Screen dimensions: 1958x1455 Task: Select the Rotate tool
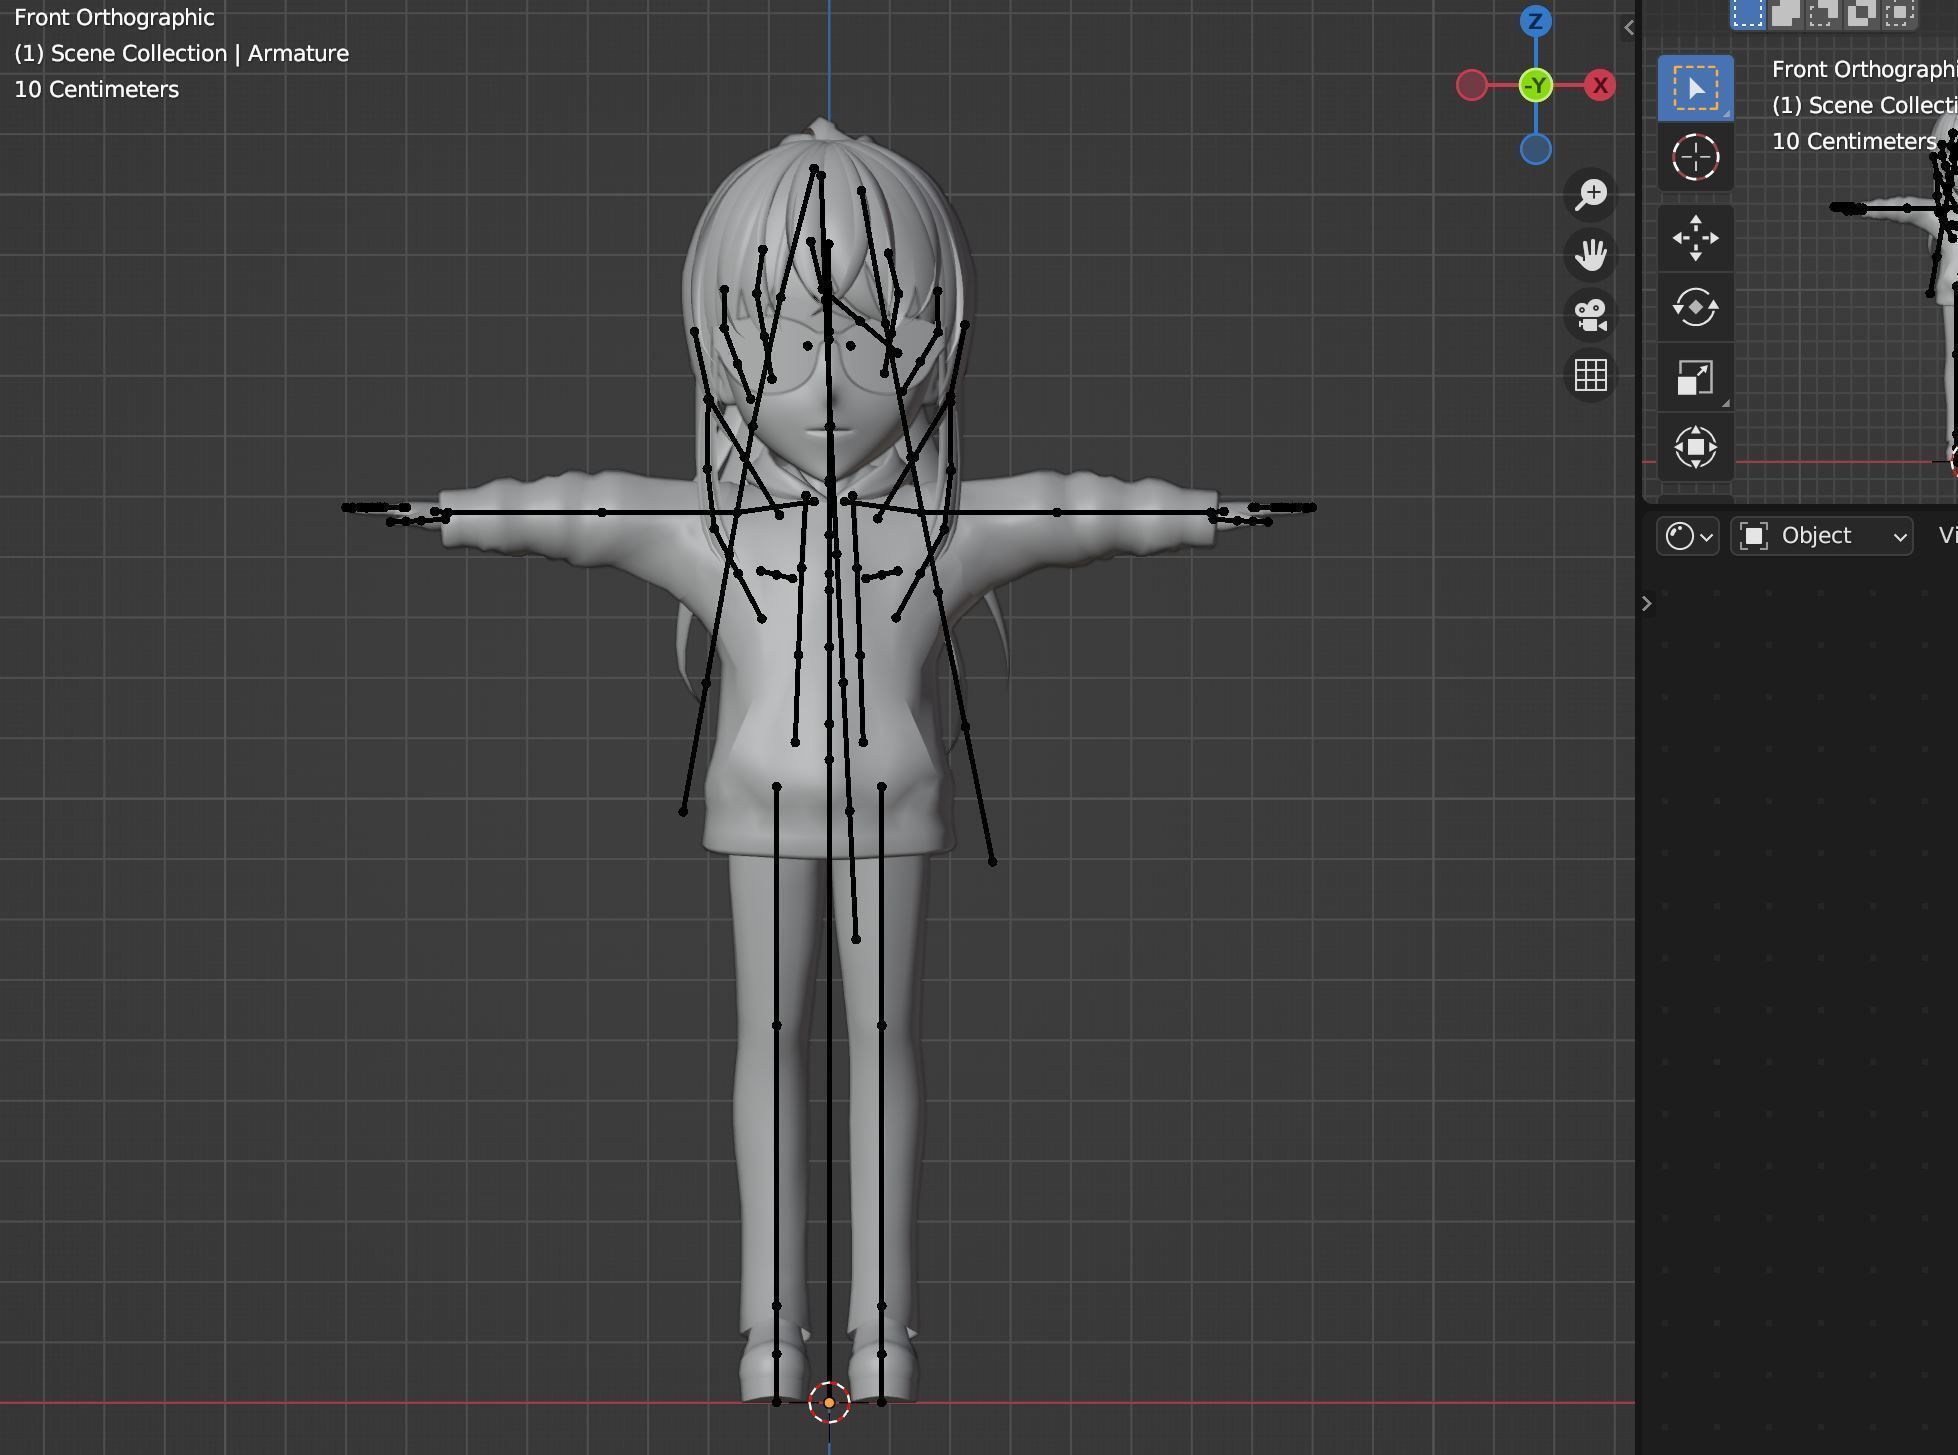coord(1695,308)
